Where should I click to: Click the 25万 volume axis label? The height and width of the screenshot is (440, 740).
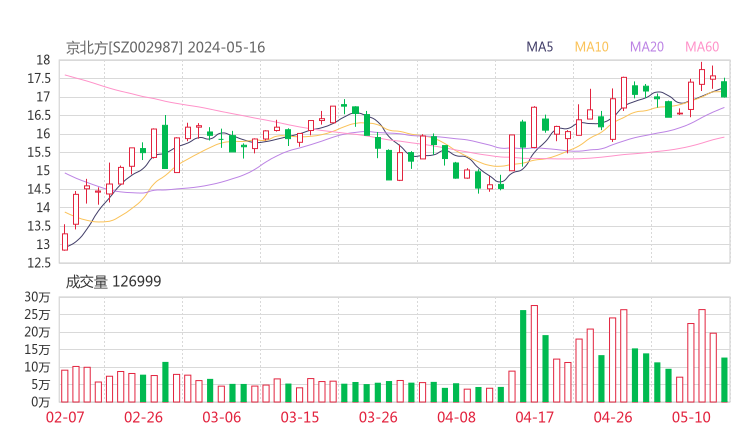click(37, 314)
